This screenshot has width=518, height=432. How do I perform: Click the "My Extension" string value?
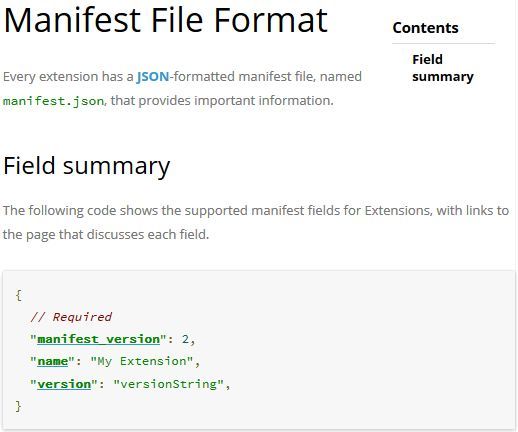pos(142,361)
